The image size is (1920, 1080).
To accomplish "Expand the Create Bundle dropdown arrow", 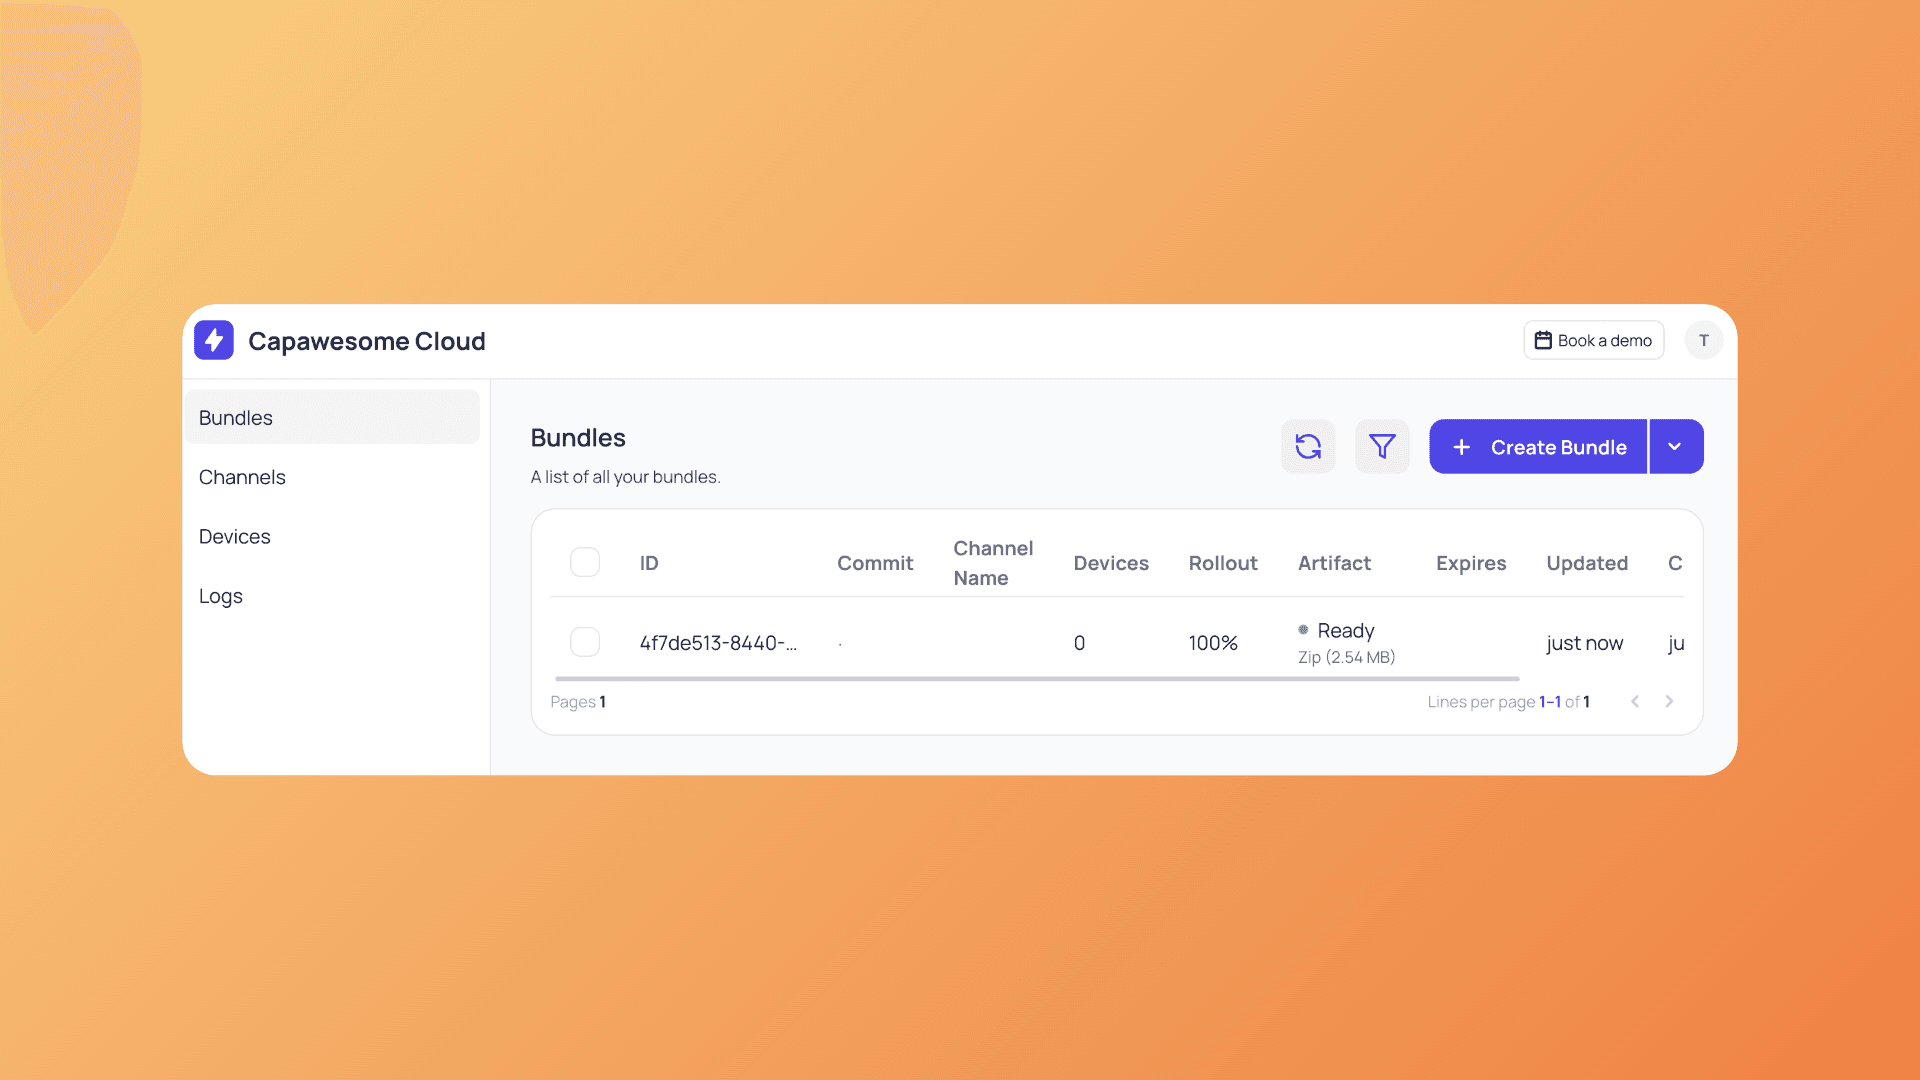I will 1675,446.
